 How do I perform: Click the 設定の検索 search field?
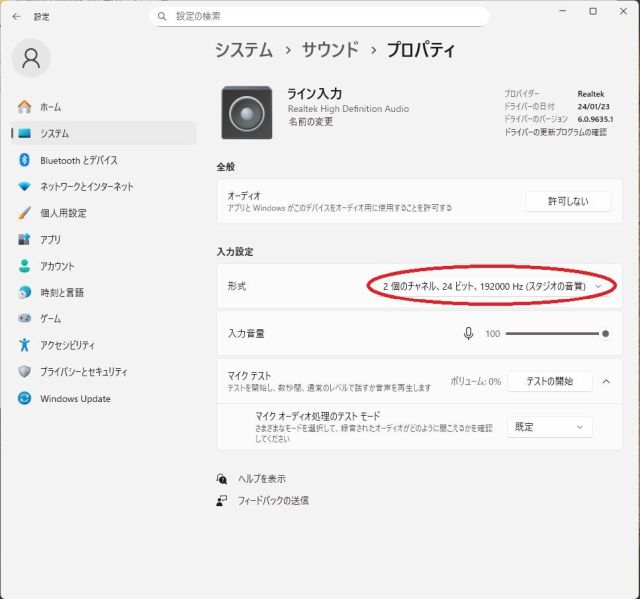click(x=320, y=17)
